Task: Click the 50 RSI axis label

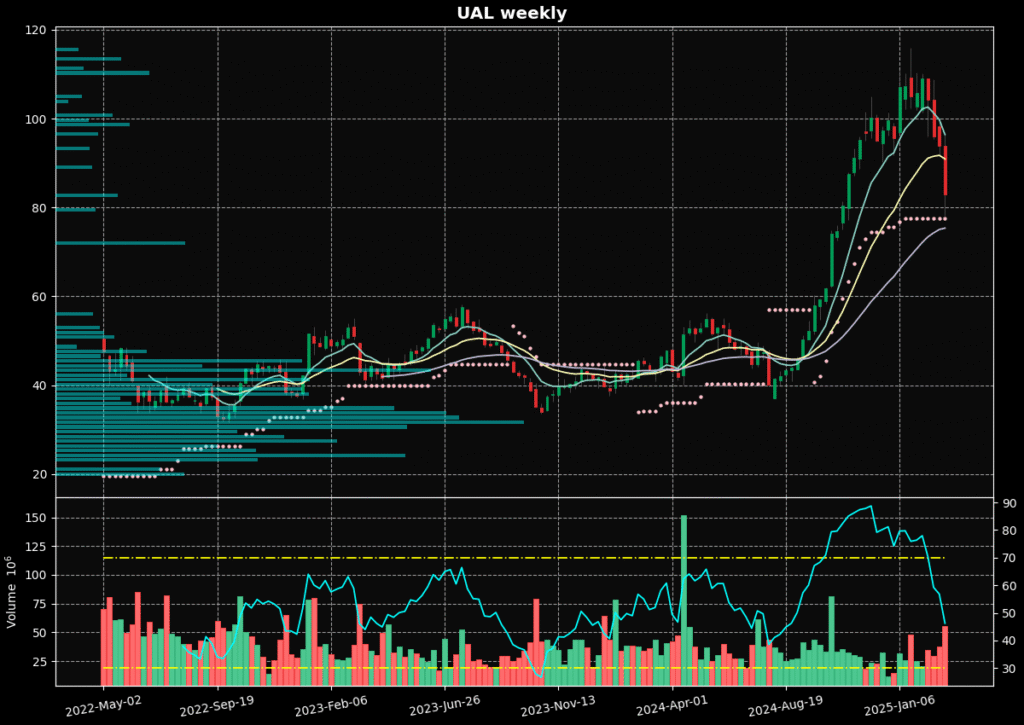Action: [x=1010, y=614]
